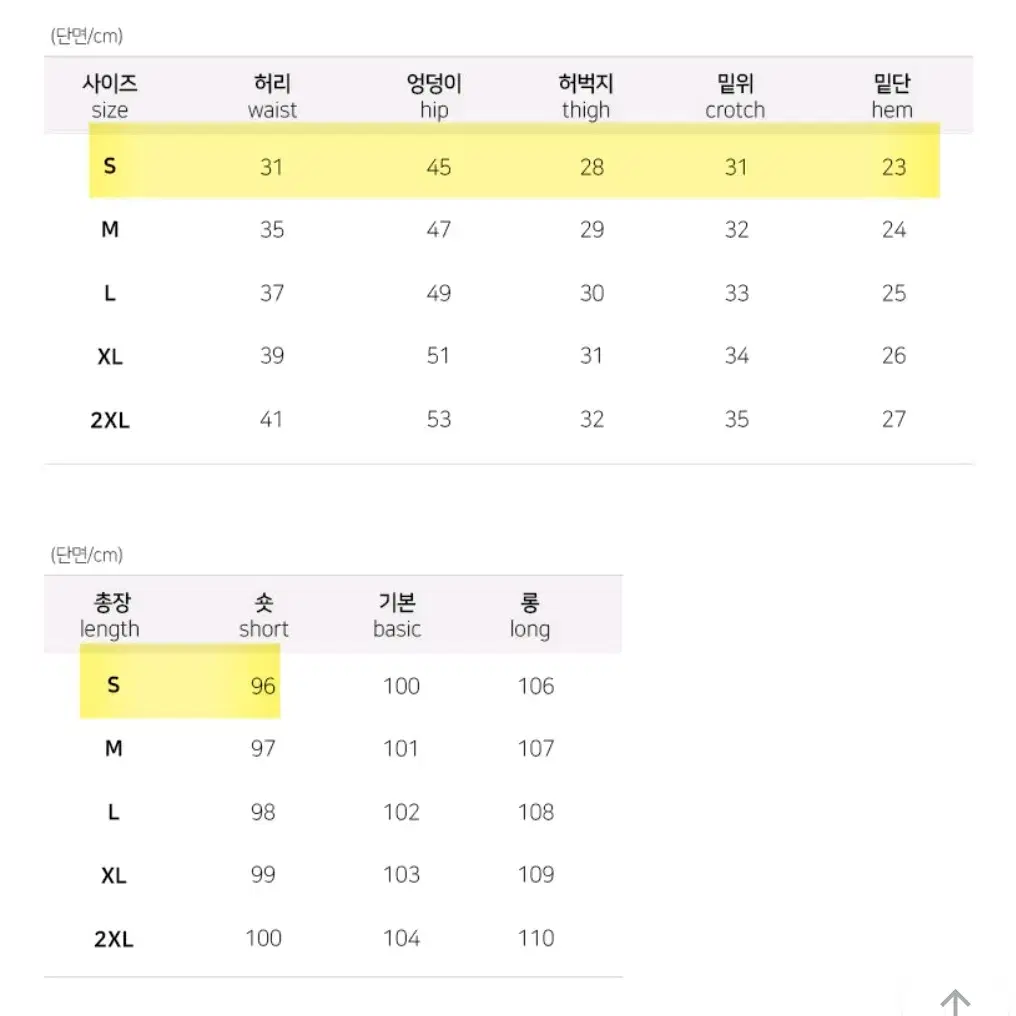Image resolution: width=1016 pixels, height=1016 pixels.
Task: Click the waist column header
Action: point(272,96)
